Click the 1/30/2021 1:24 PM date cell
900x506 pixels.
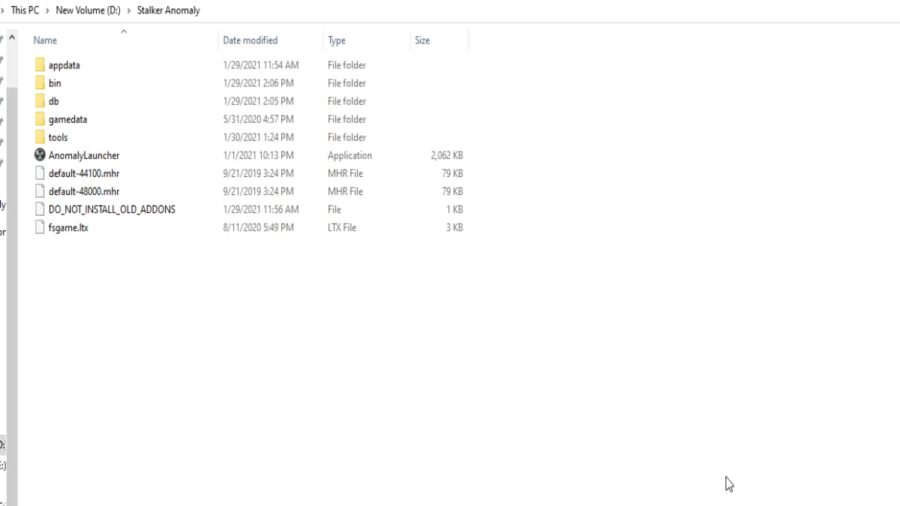point(258,137)
